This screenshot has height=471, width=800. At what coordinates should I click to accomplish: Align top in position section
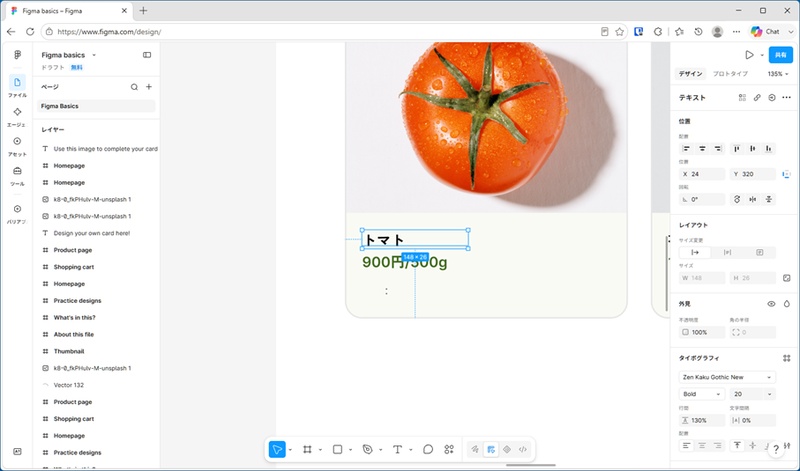(x=737, y=148)
